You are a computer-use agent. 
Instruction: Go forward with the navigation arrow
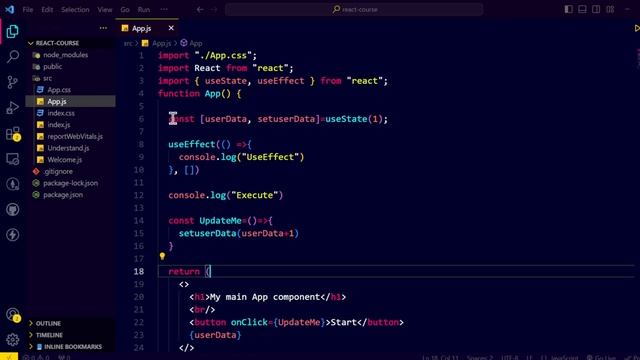(214, 9)
